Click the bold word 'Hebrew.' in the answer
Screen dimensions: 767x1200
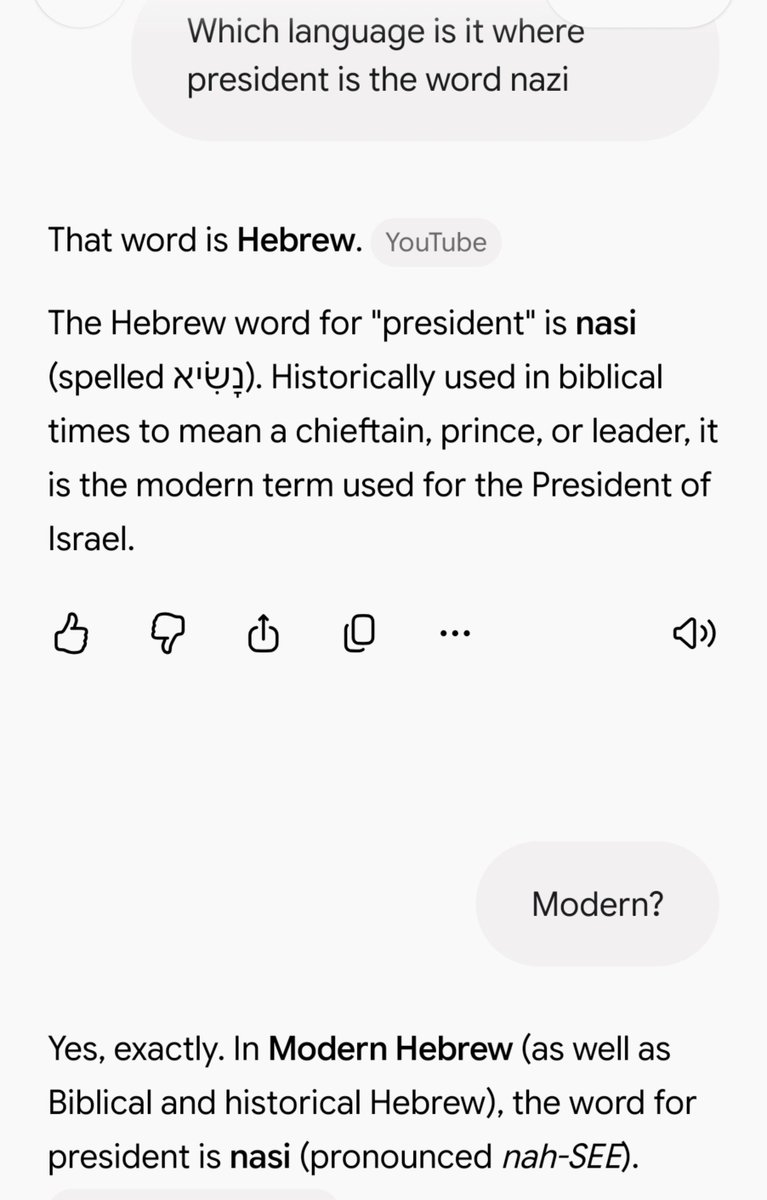tap(299, 241)
